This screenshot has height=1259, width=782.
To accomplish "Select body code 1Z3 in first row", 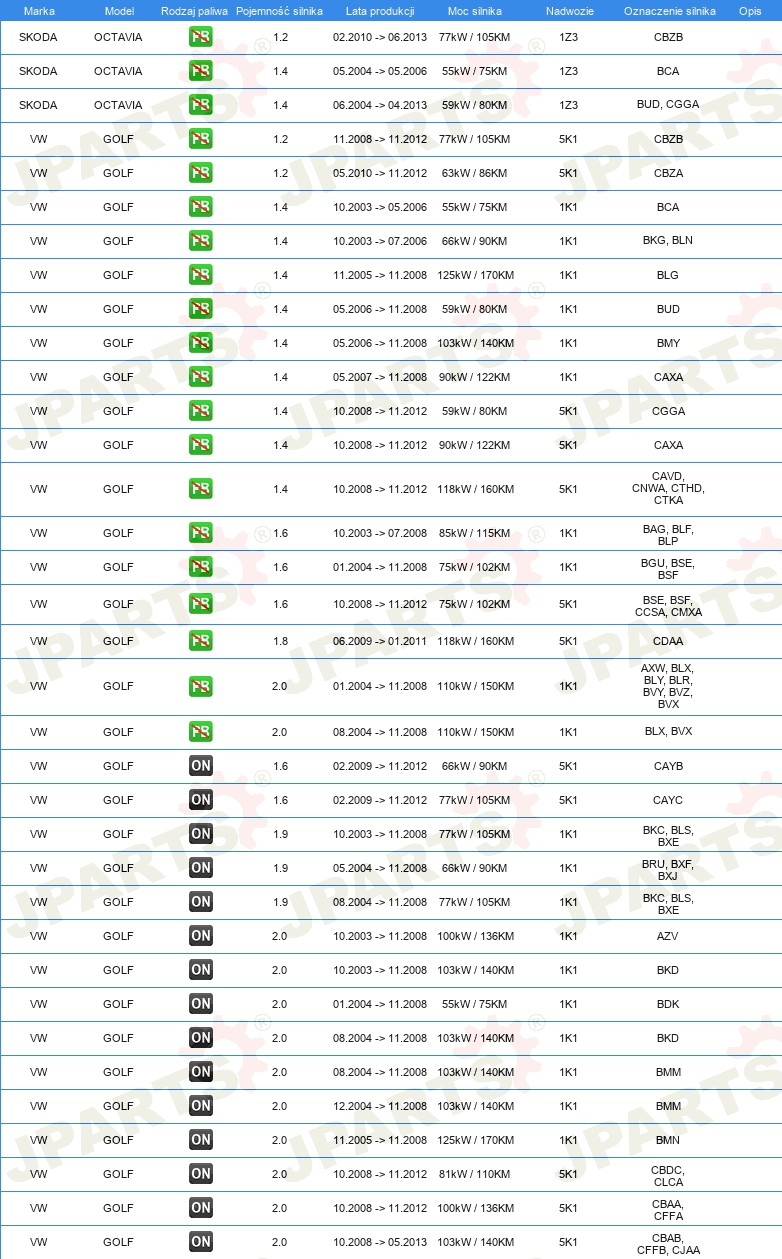I will coord(568,37).
